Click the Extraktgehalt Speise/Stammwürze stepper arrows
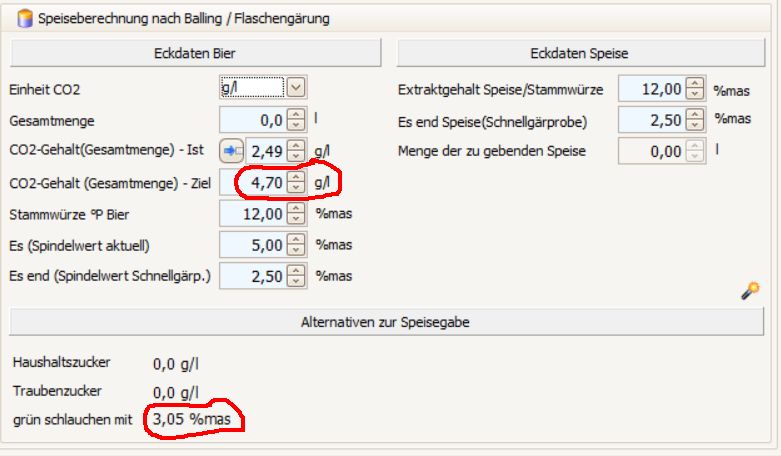 click(697, 89)
